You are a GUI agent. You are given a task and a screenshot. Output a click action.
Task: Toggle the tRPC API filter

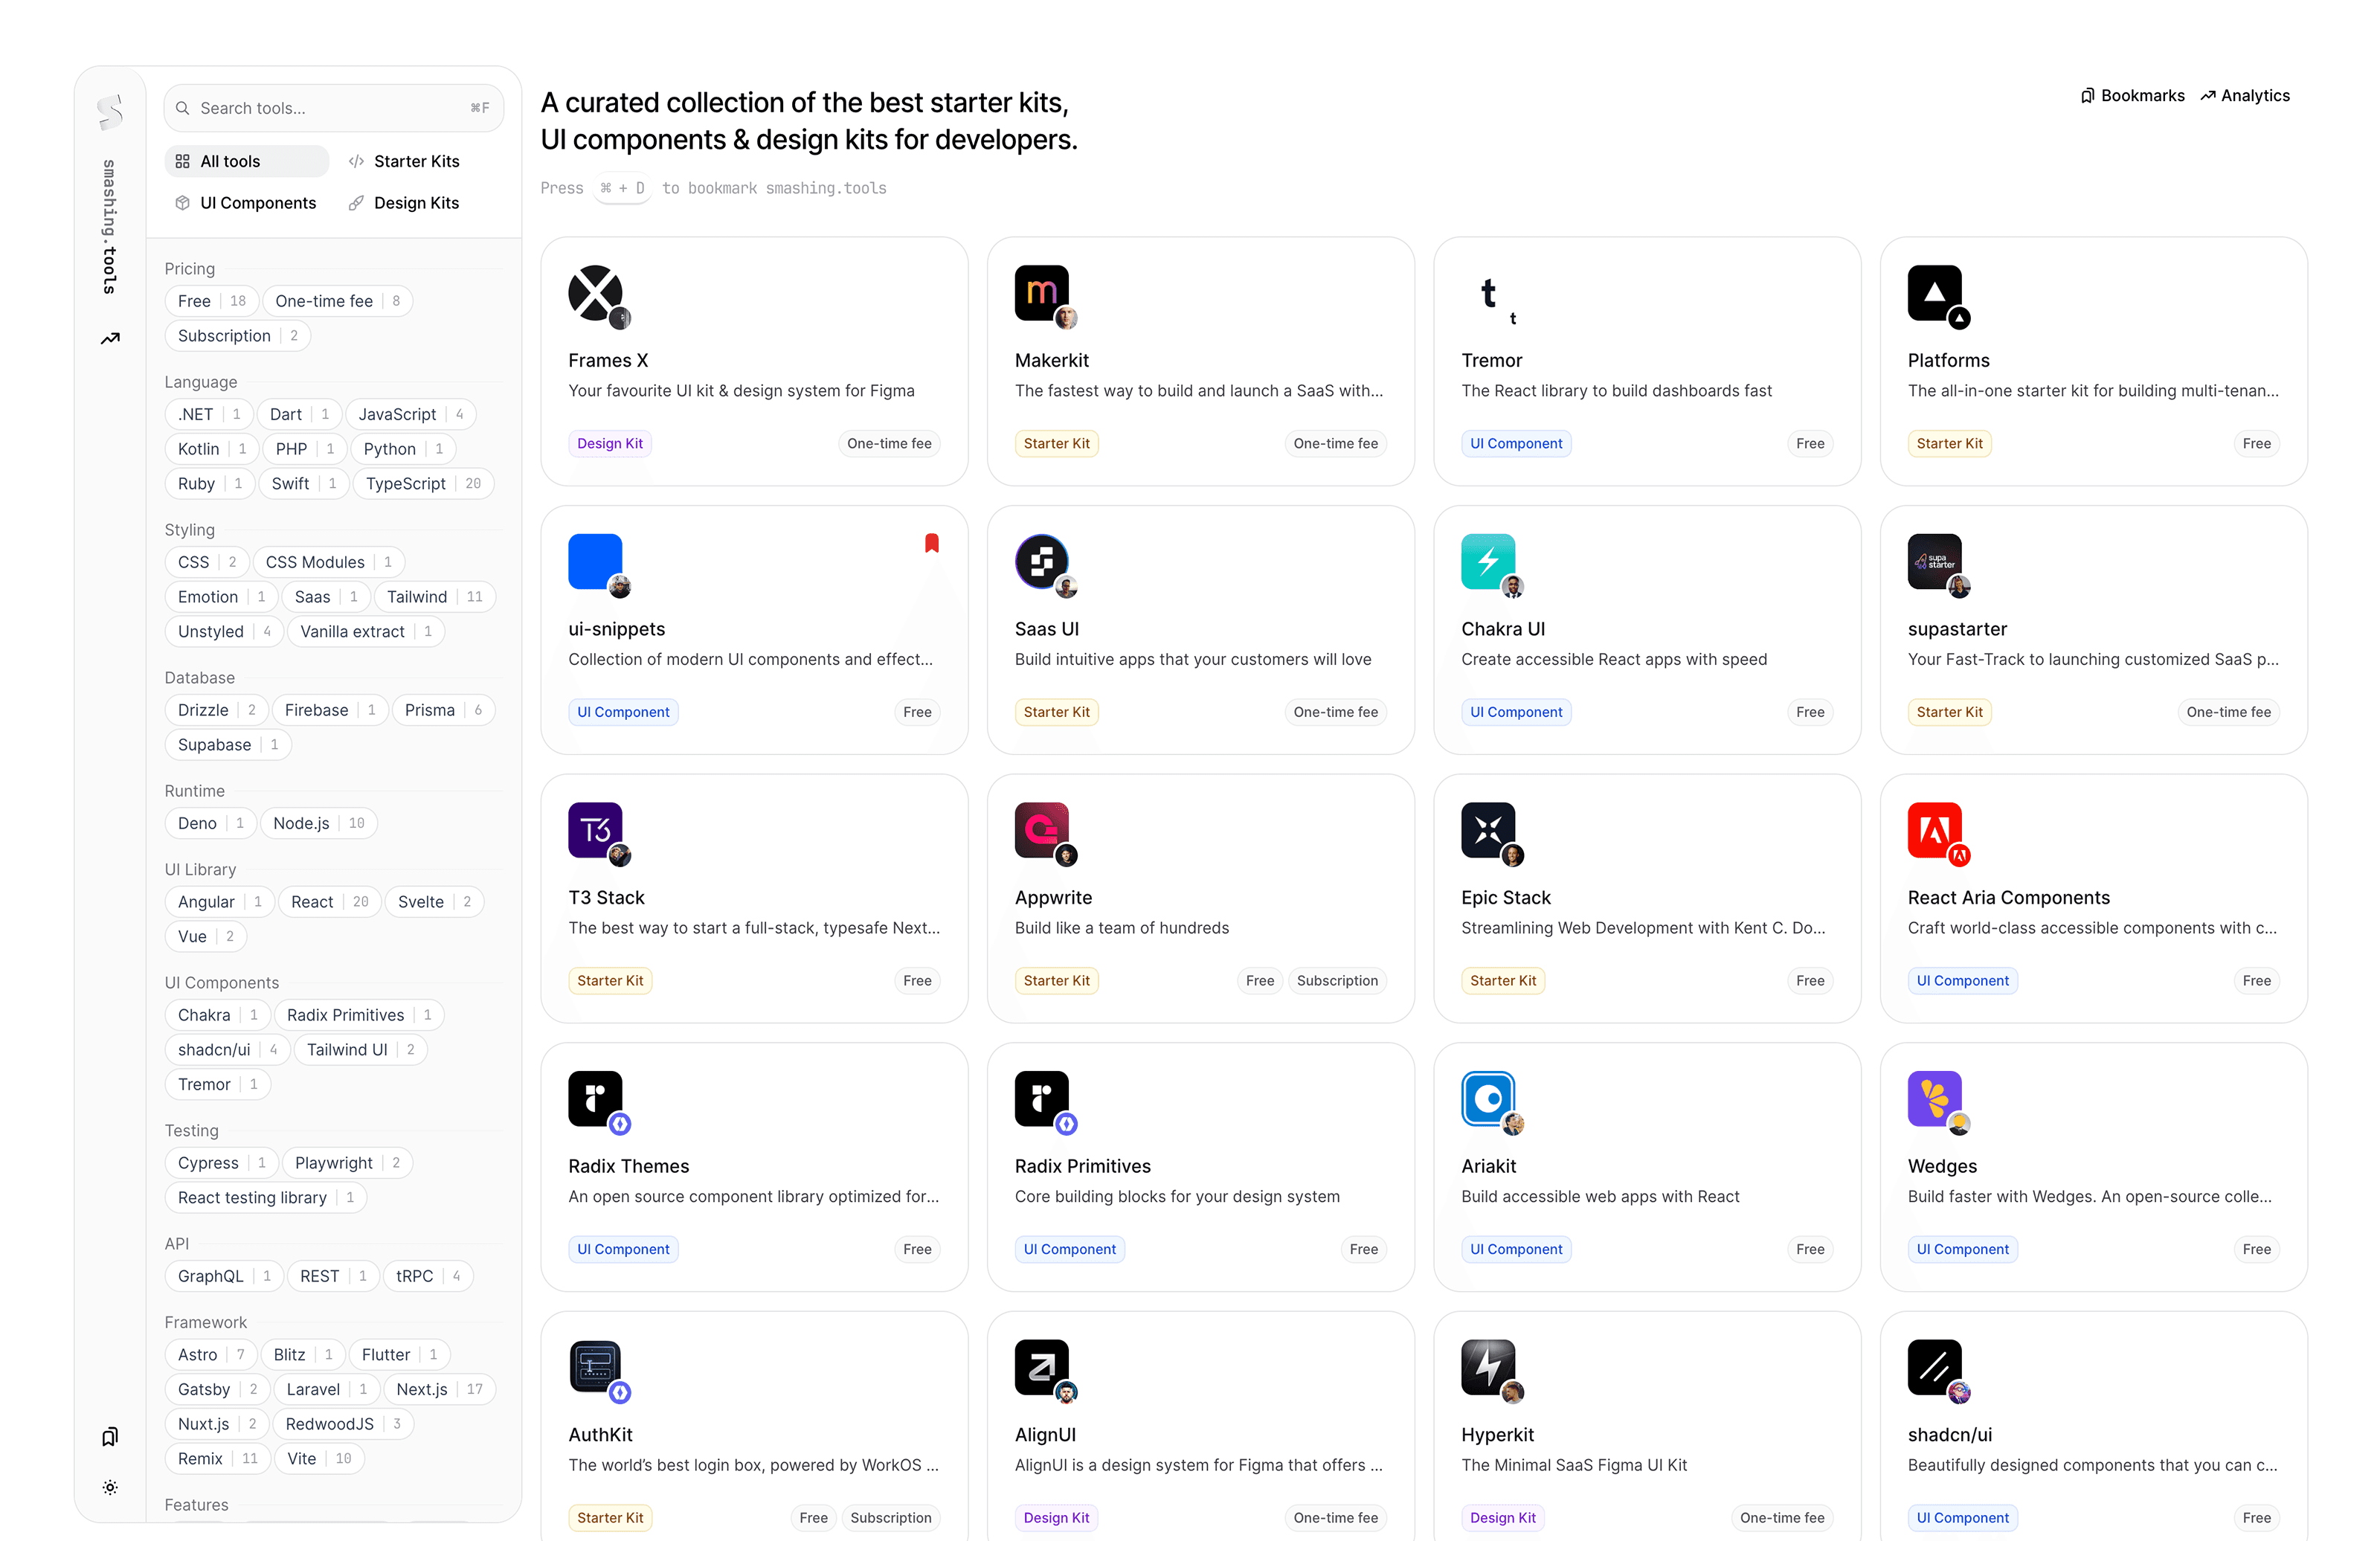click(428, 1276)
